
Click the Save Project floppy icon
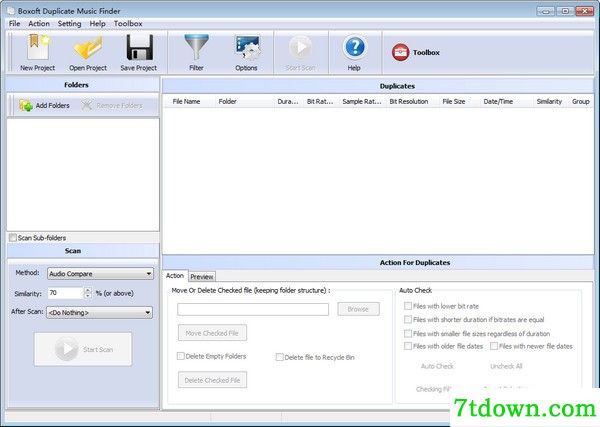coord(139,52)
